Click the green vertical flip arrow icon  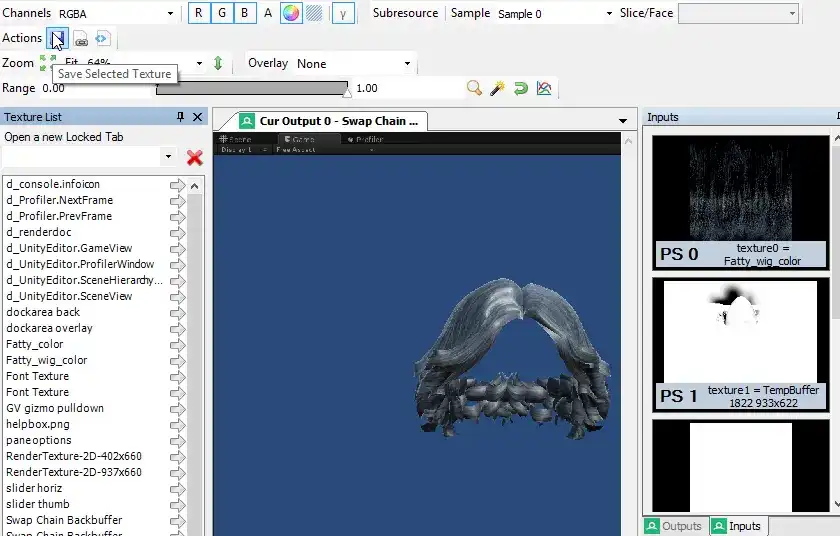pos(218,63)
